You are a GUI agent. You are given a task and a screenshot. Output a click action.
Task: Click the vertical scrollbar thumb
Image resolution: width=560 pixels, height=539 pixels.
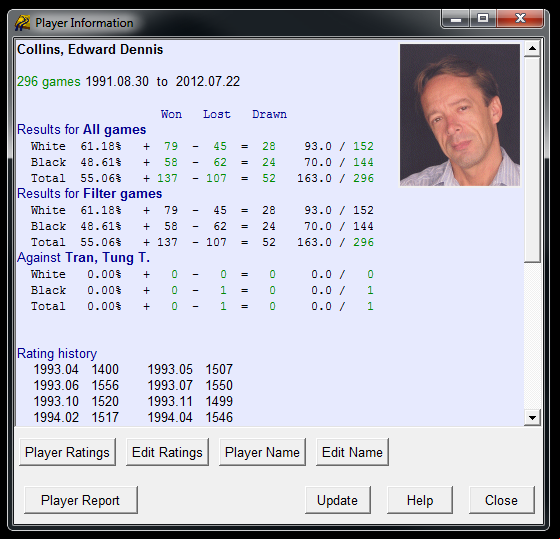point(532,160)
